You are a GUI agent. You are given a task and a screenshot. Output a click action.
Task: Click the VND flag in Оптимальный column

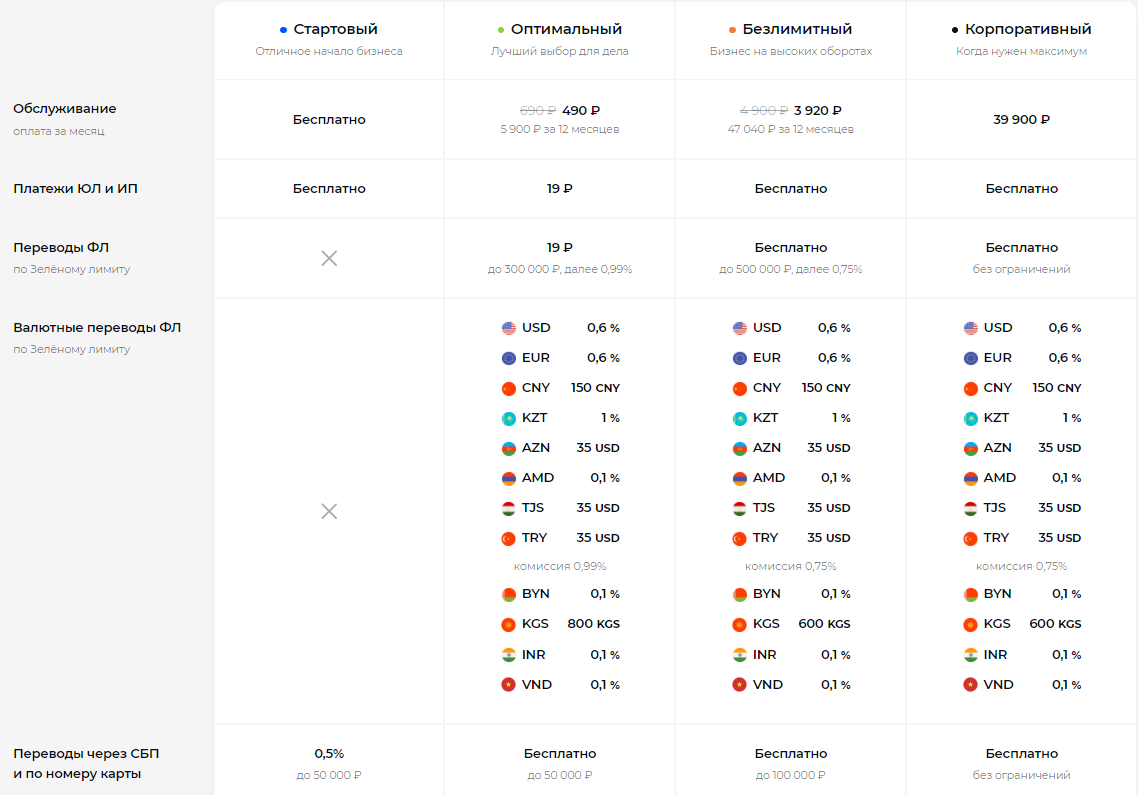509,685
